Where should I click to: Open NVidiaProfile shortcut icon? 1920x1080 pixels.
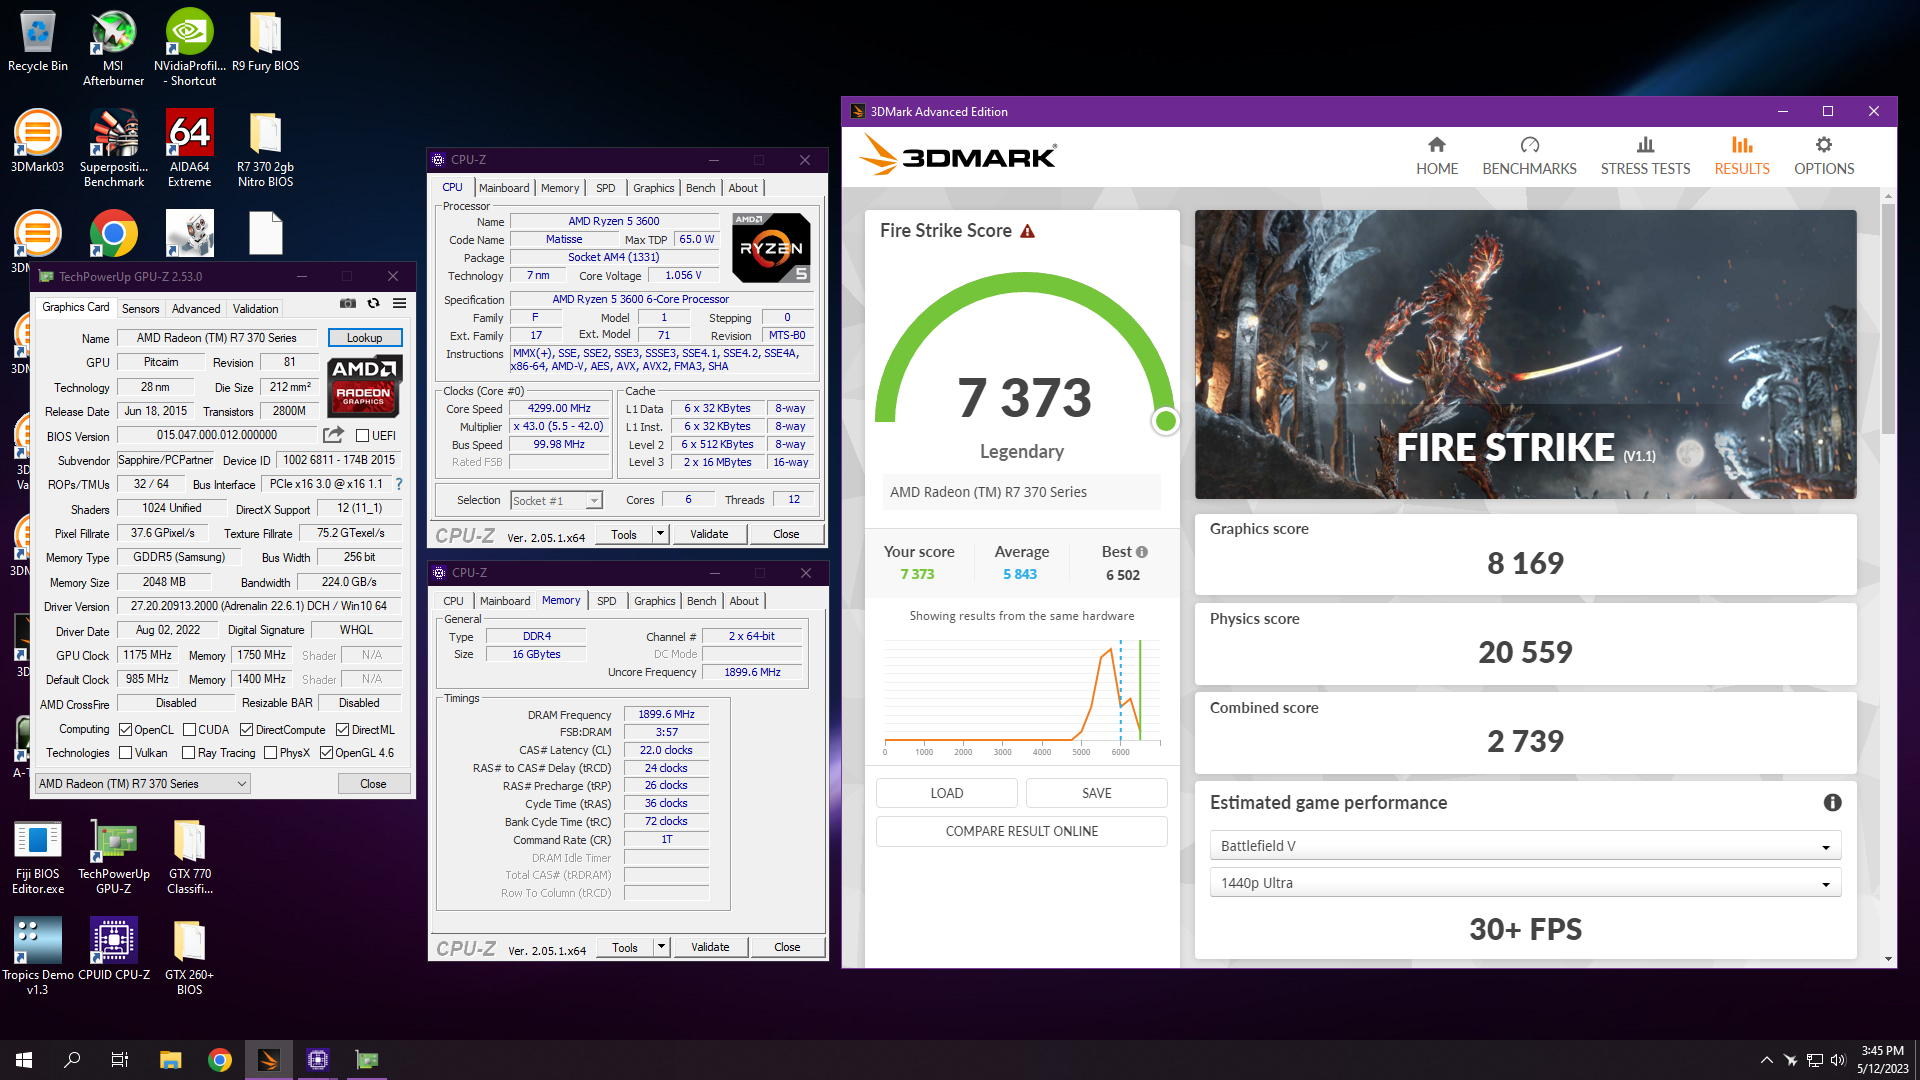pos(189,48)
